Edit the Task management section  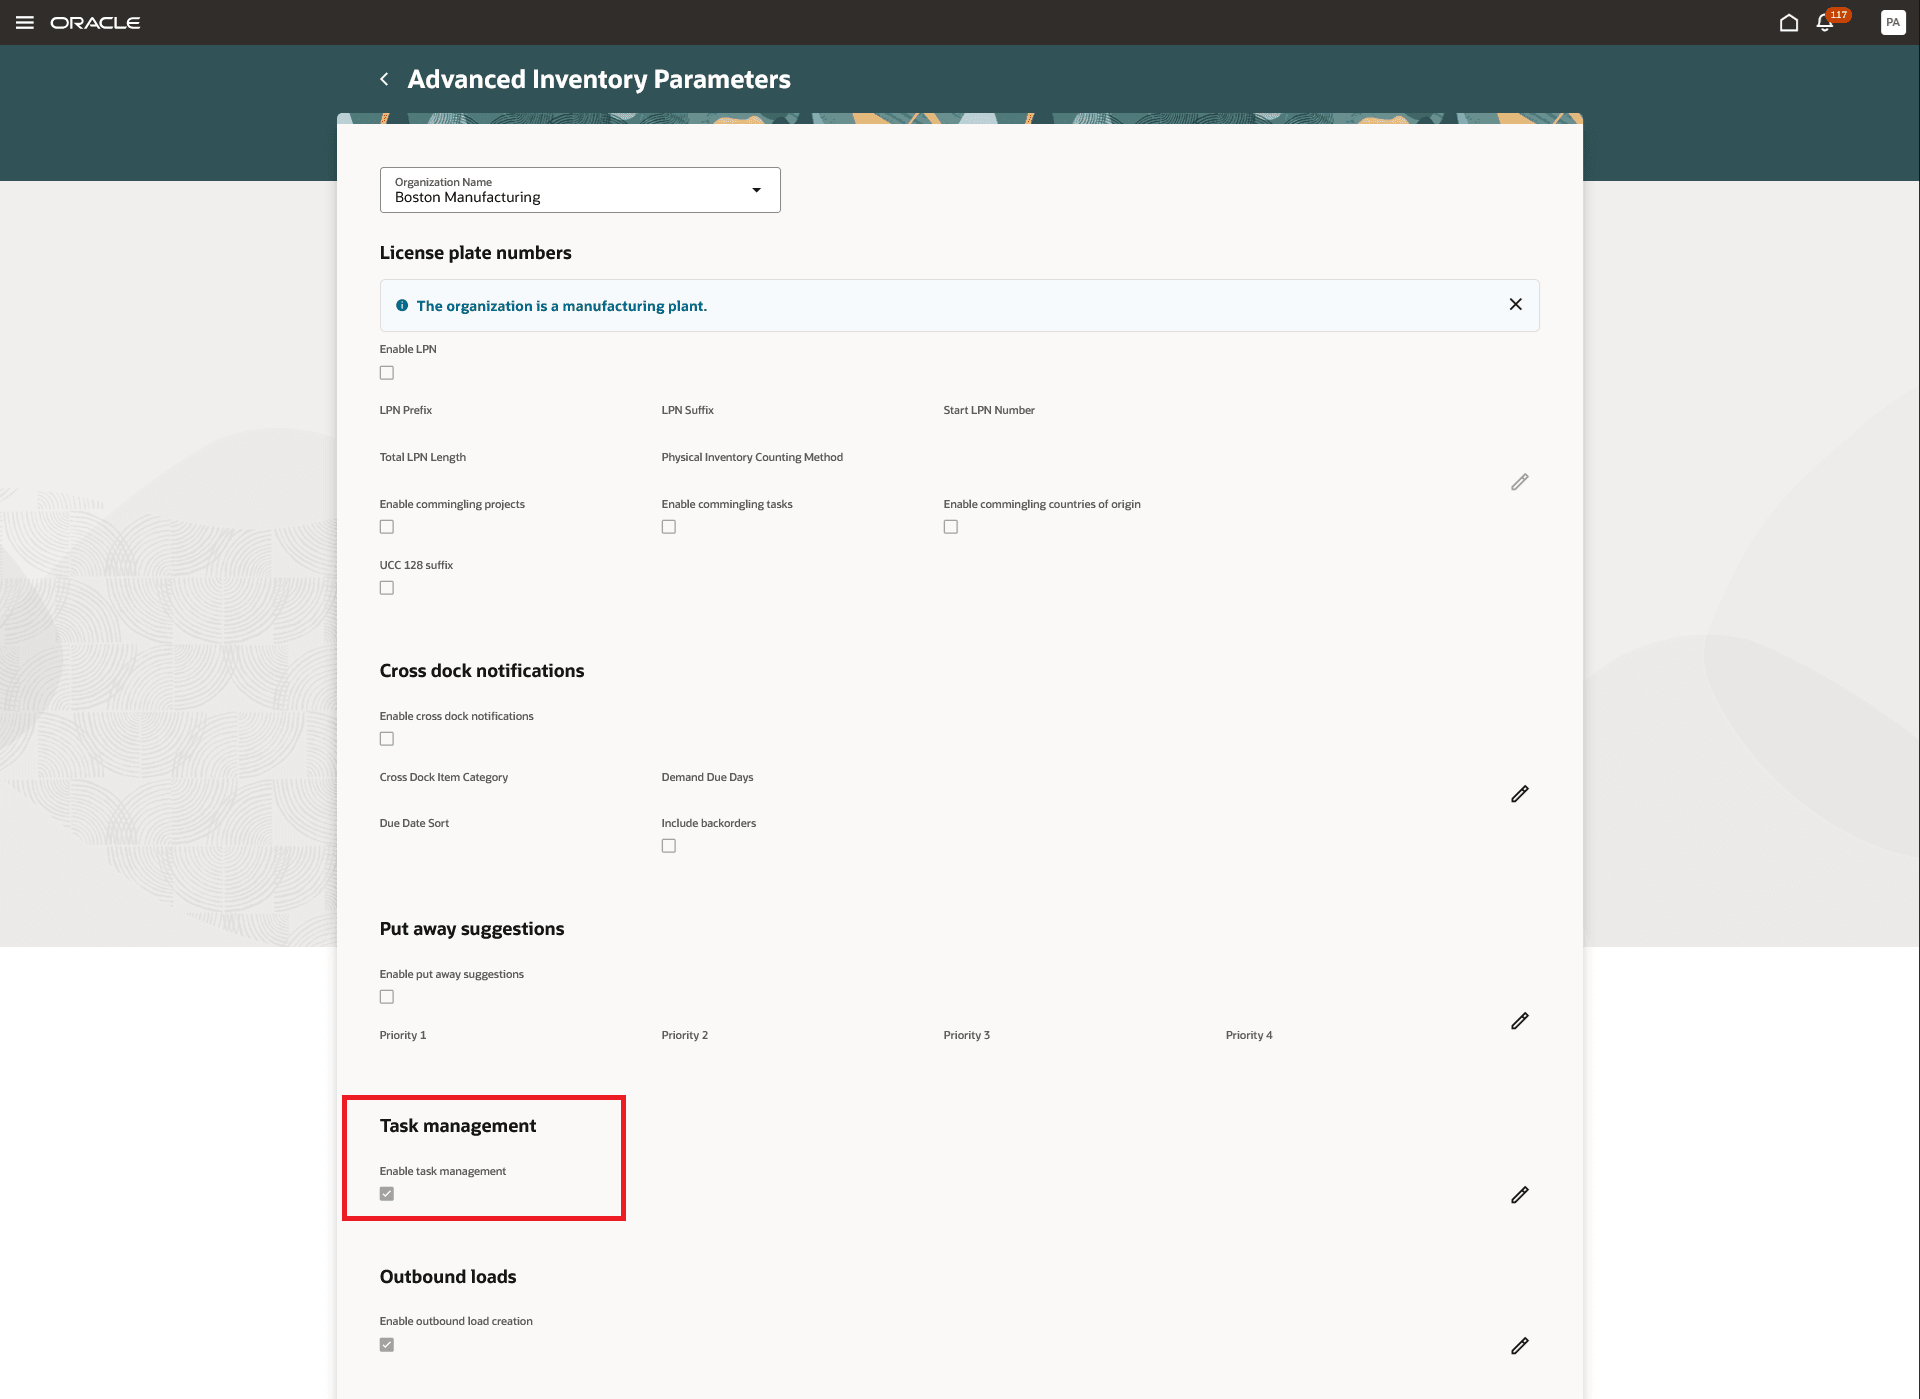[1519, 1195]
